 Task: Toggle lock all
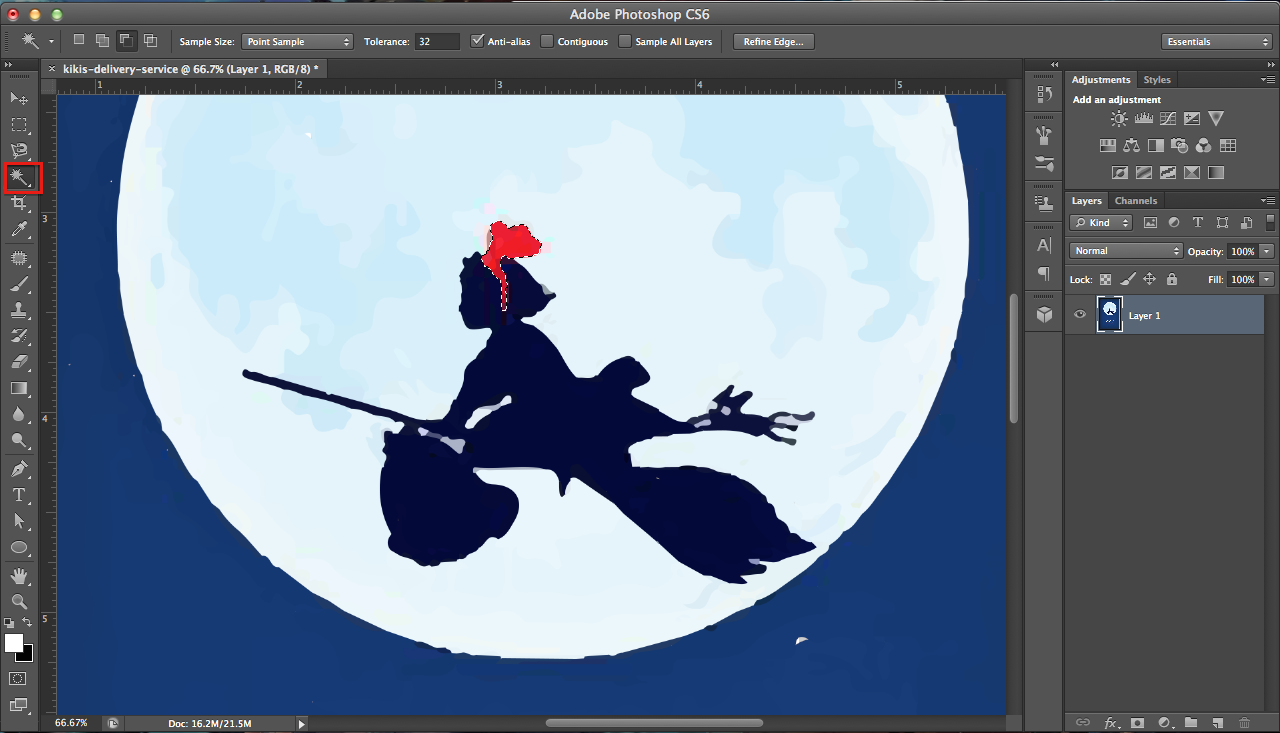tap(1172, 280)
